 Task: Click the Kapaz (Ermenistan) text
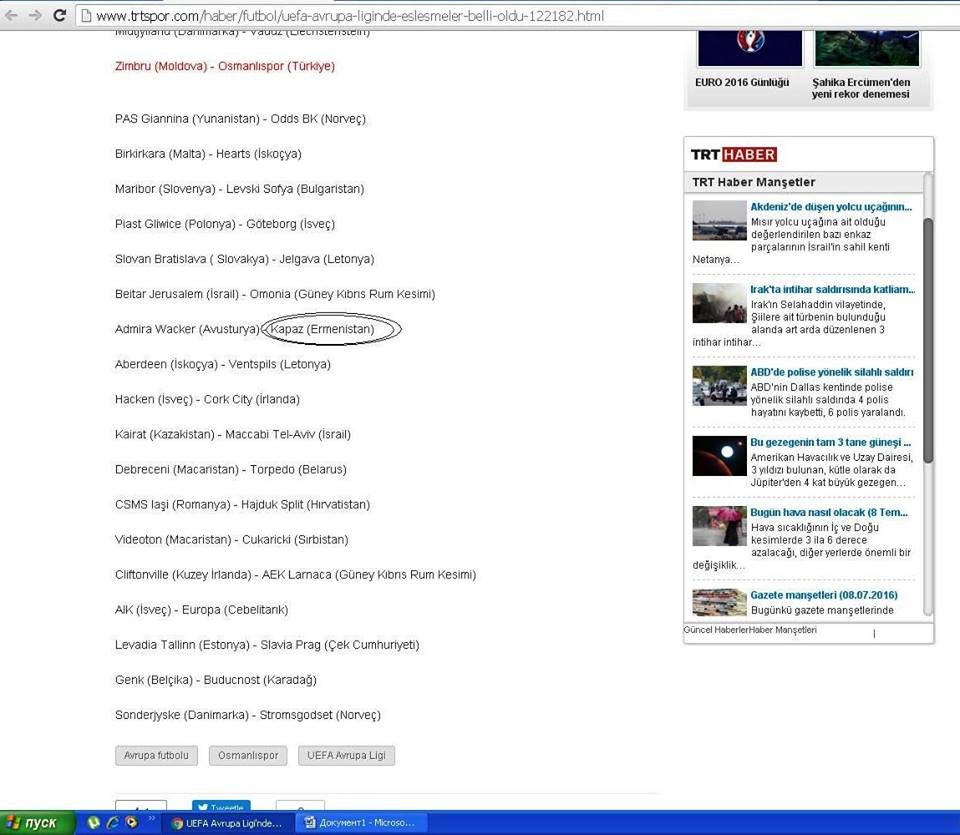322,329
